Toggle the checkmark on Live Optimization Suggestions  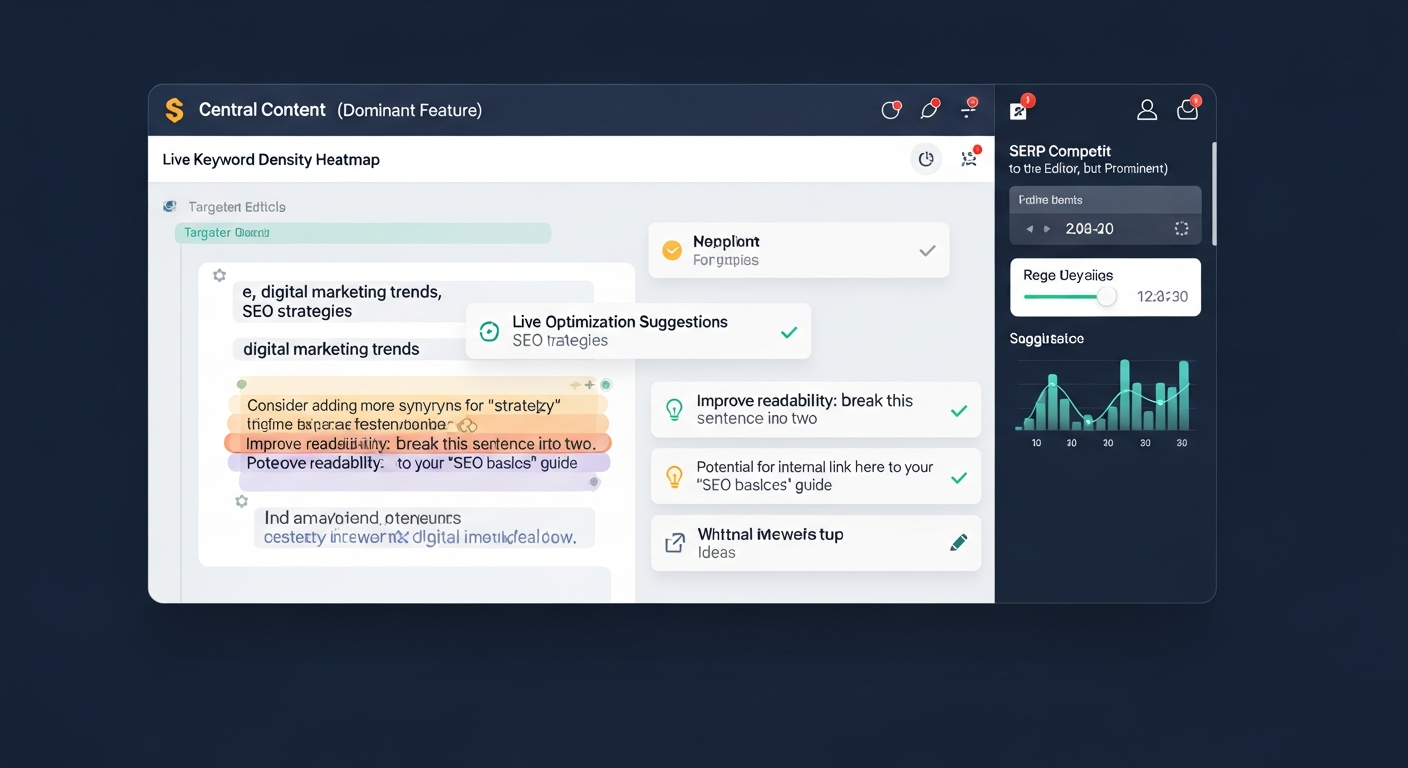pos(789,332)
